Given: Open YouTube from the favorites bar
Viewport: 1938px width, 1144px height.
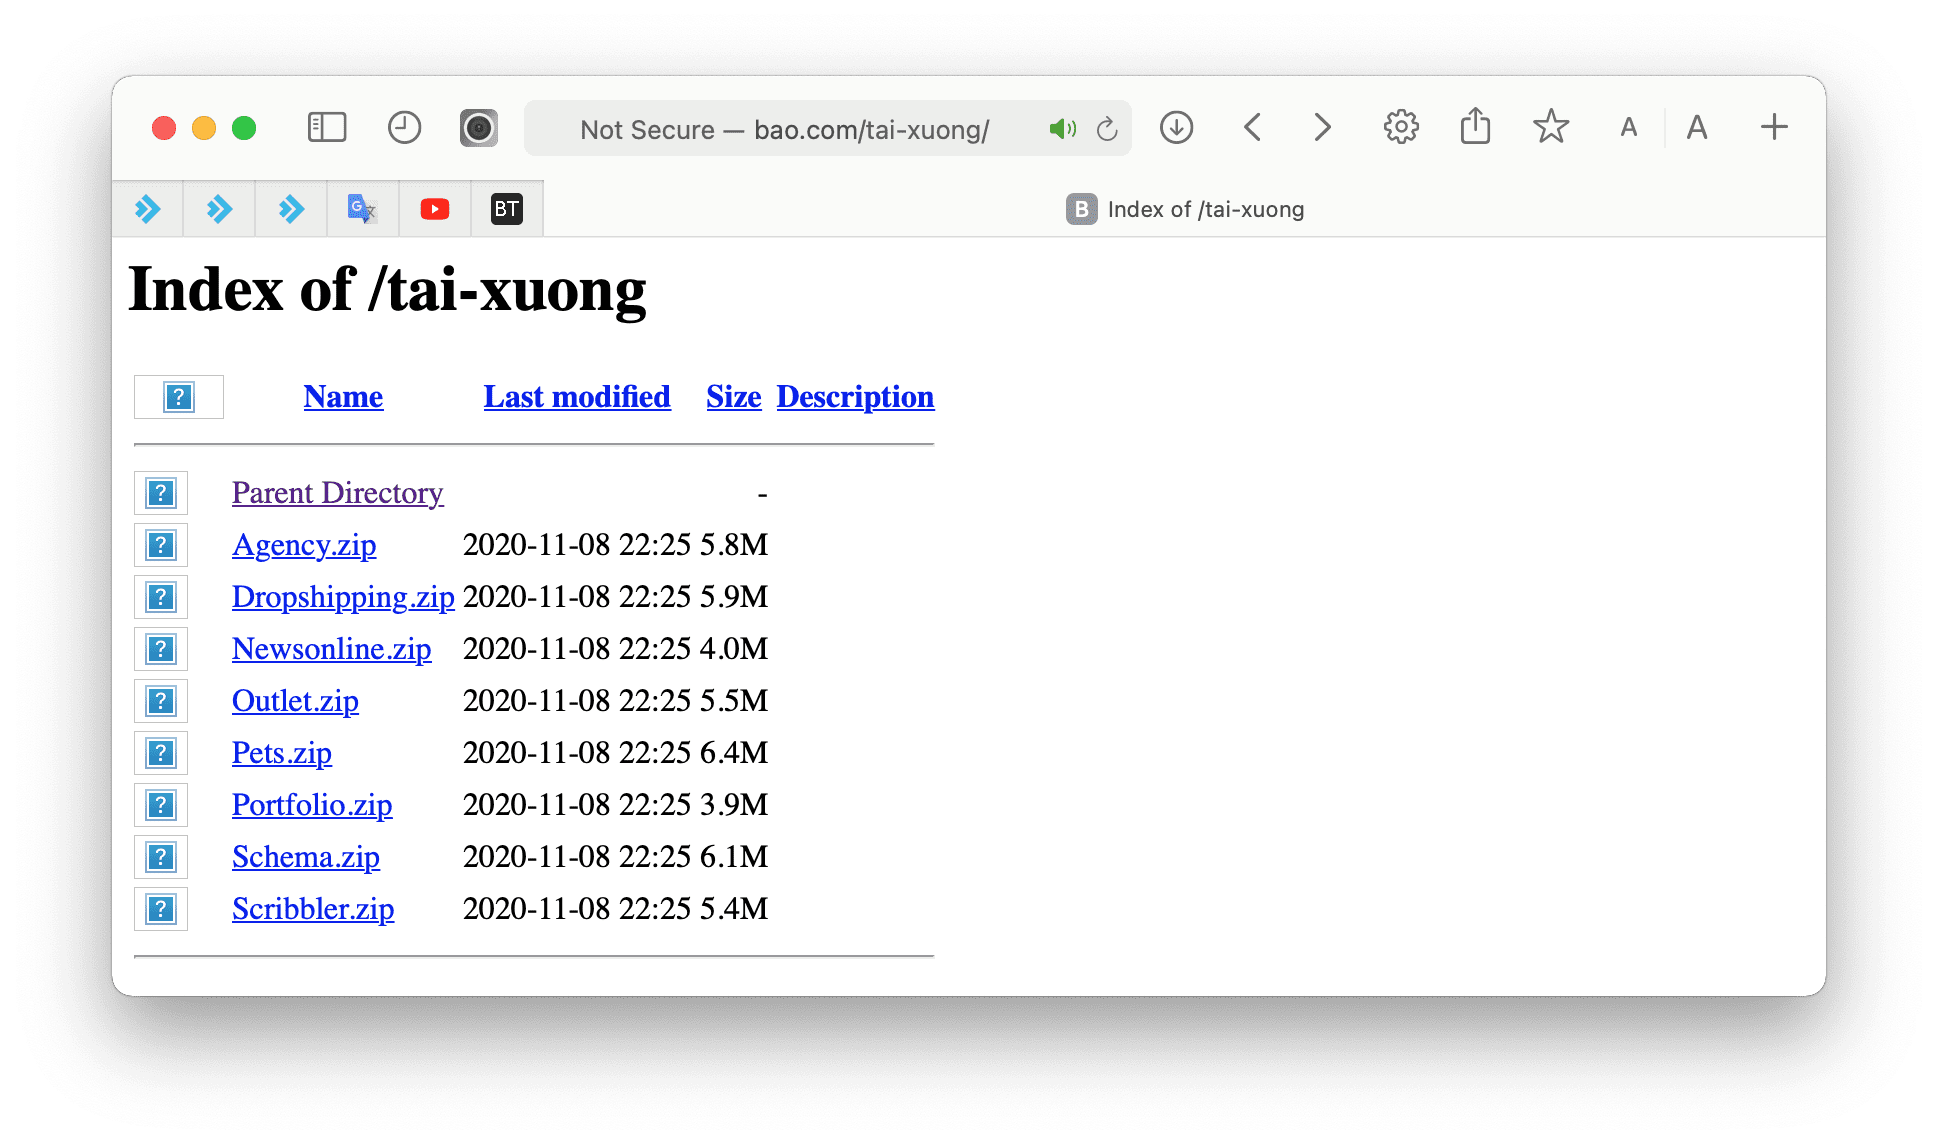Looking at the screenshot, I should pyautogui.click(x=434, y=208).
